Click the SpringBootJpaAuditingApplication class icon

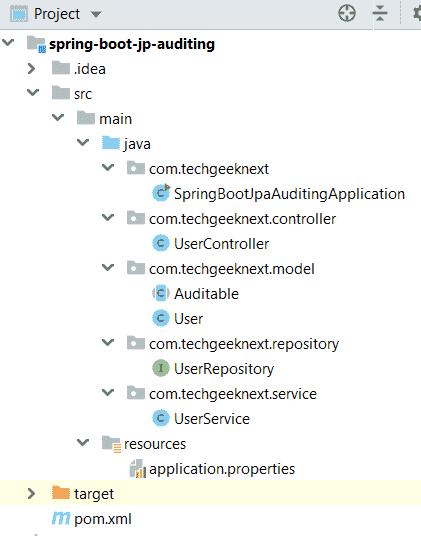[x=161, y=193]
